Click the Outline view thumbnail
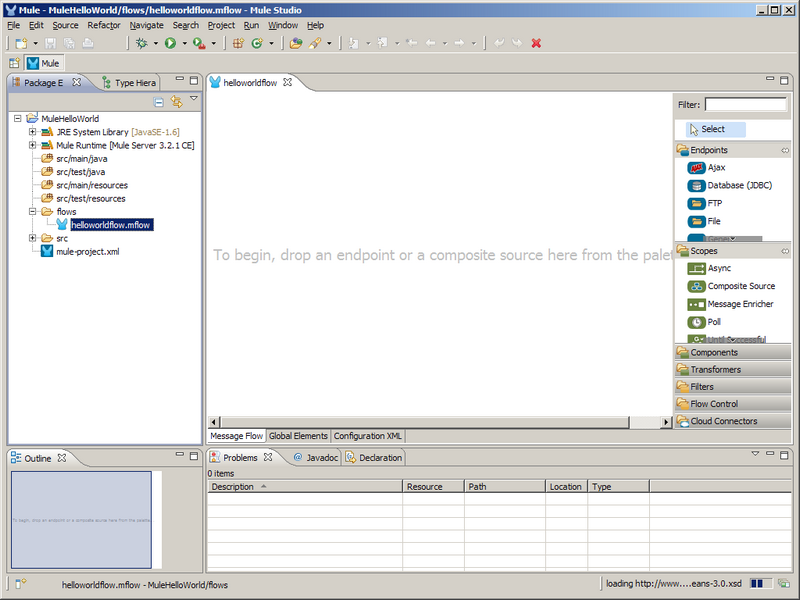Screen dimensions: 800x600 (x=81, y=519)
